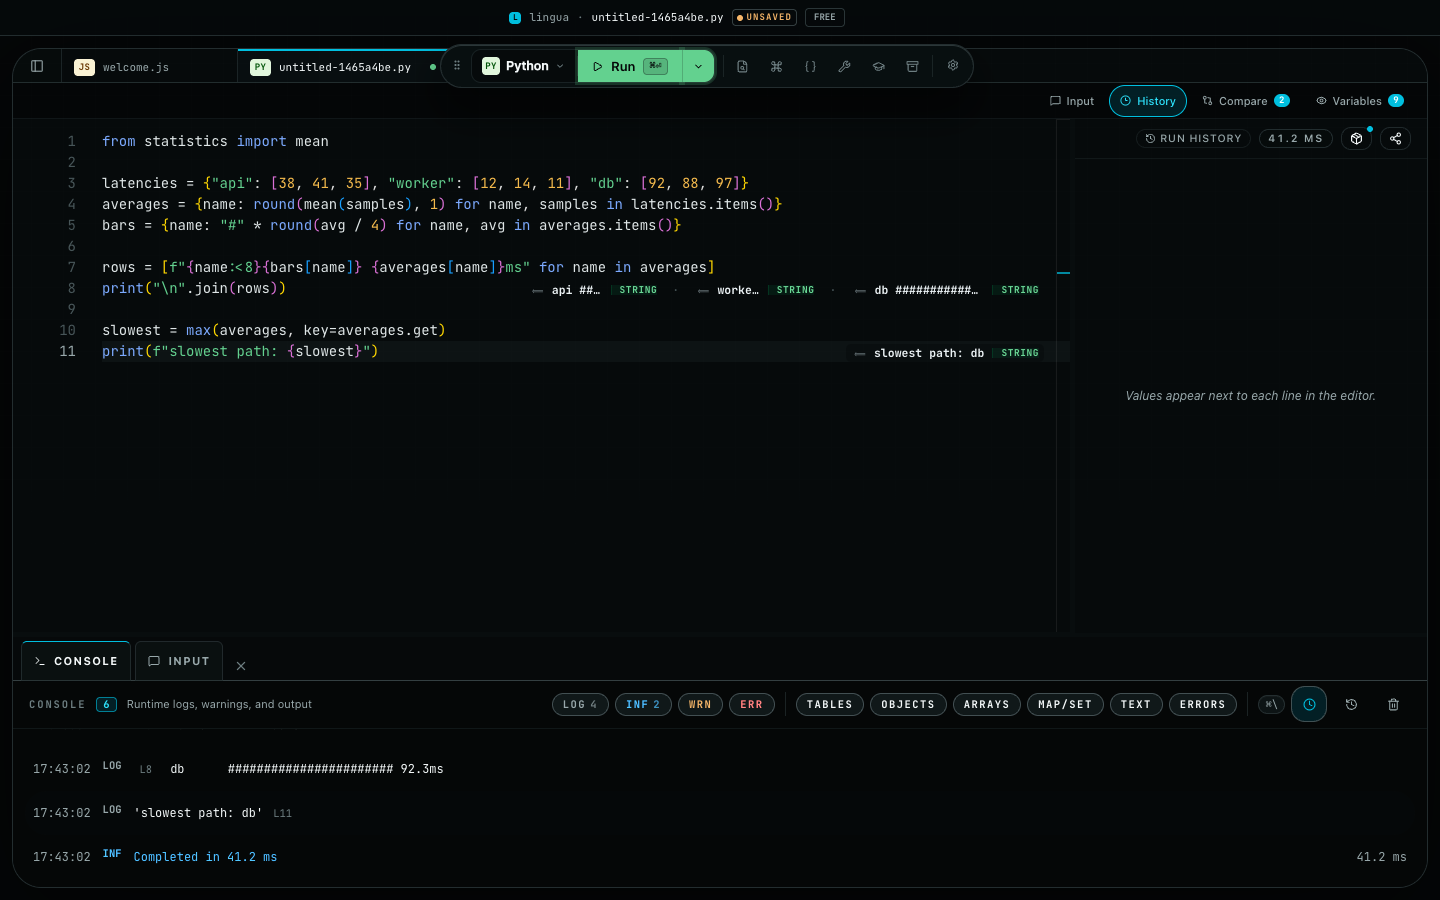Toggle the sidebar panel icon
This screenshot has width=1440, height=900.
[37, 66]
